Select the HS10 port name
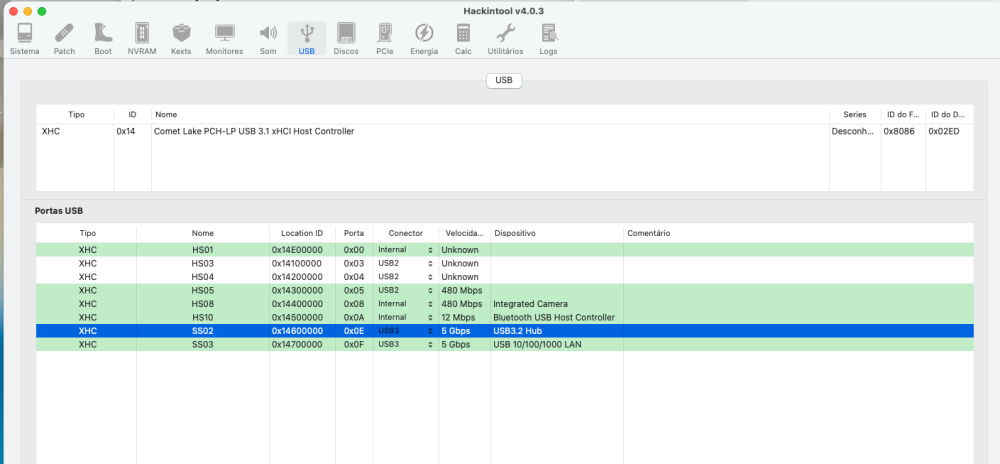This screenshot has height=464, width=1000. pyautogui.click(x=203, y=317)
